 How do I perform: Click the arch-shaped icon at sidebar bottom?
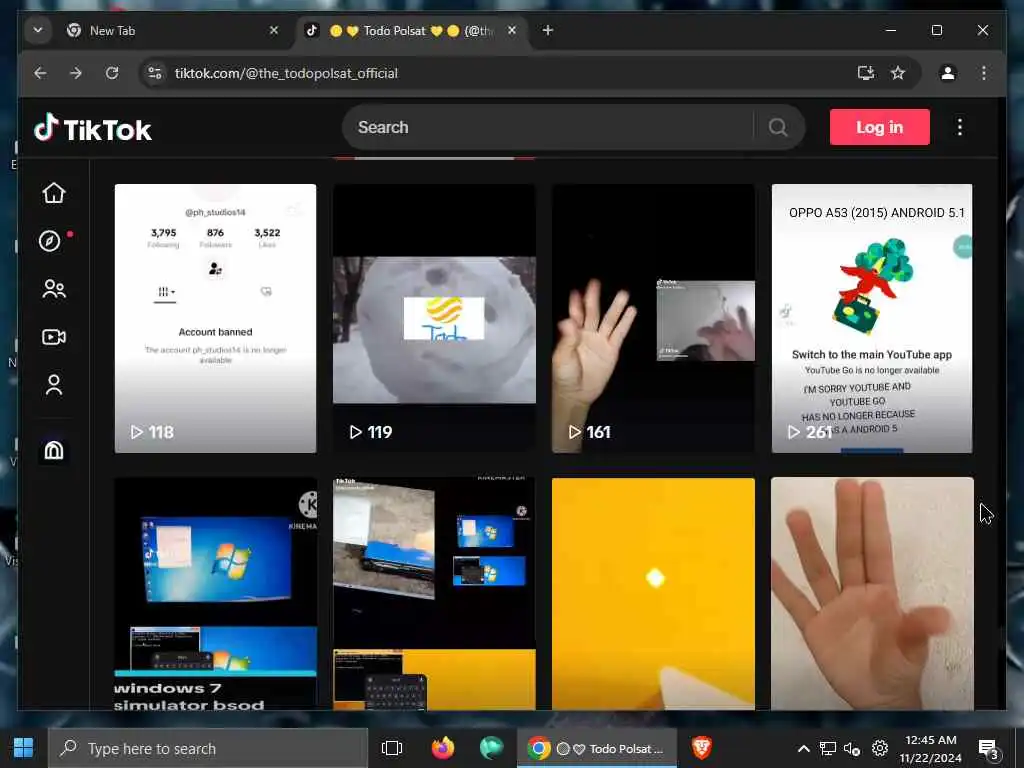tap(54, 450)
